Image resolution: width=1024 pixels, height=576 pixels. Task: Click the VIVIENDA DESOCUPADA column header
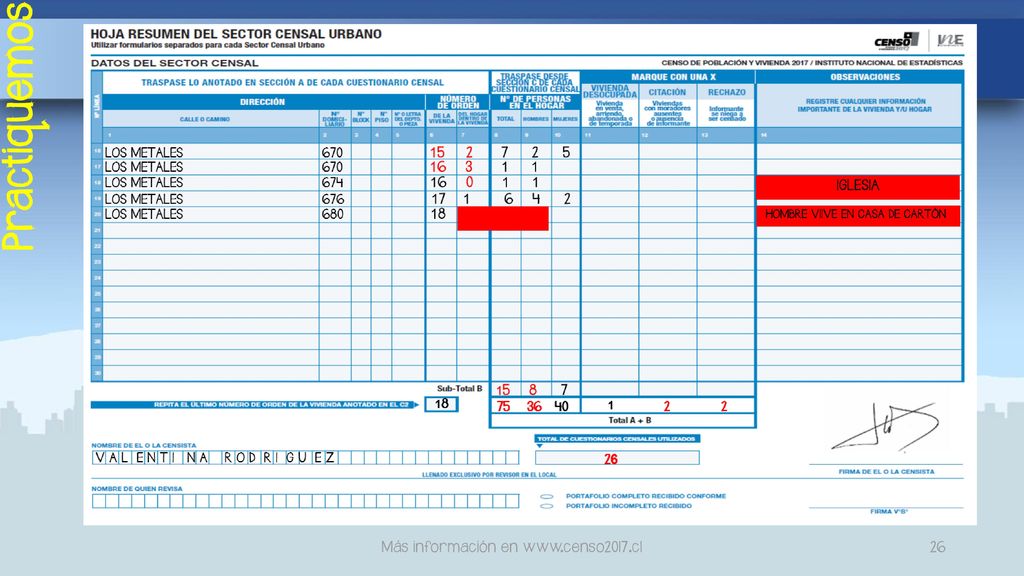point(610,91)
